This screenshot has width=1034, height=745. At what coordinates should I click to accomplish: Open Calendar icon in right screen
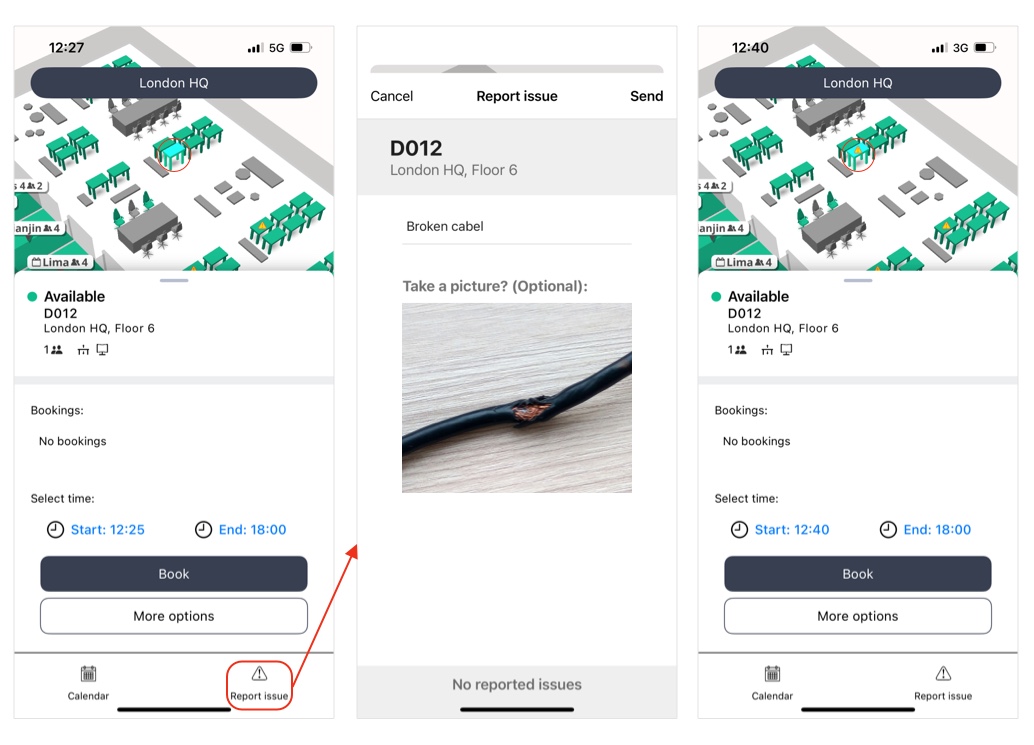pos(772,674)
